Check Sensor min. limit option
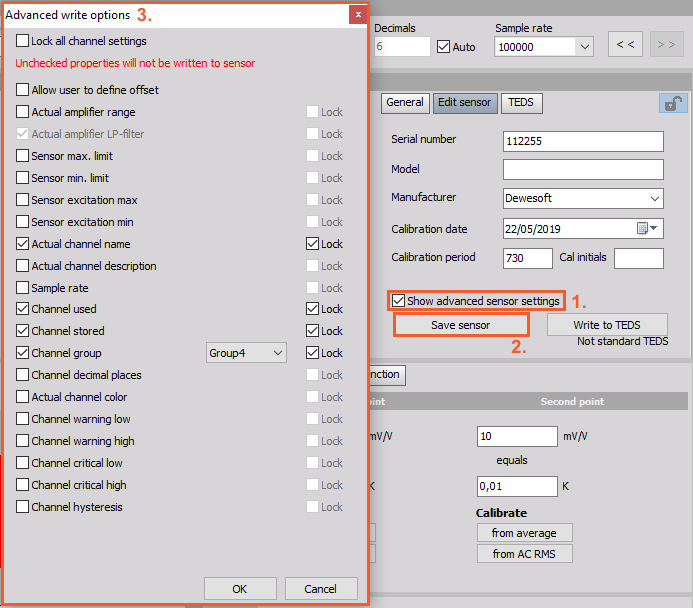 pyautogui.click(x=23, y=178)
